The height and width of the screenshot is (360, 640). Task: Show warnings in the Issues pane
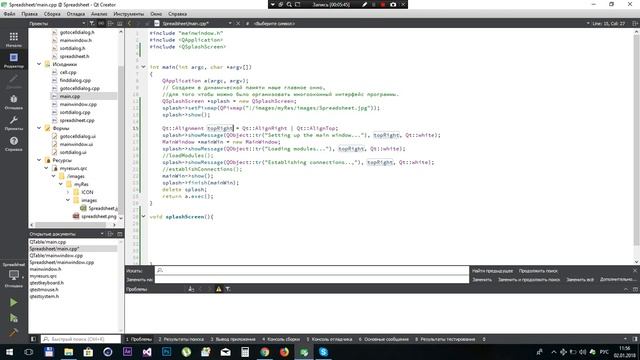(218, 289)
